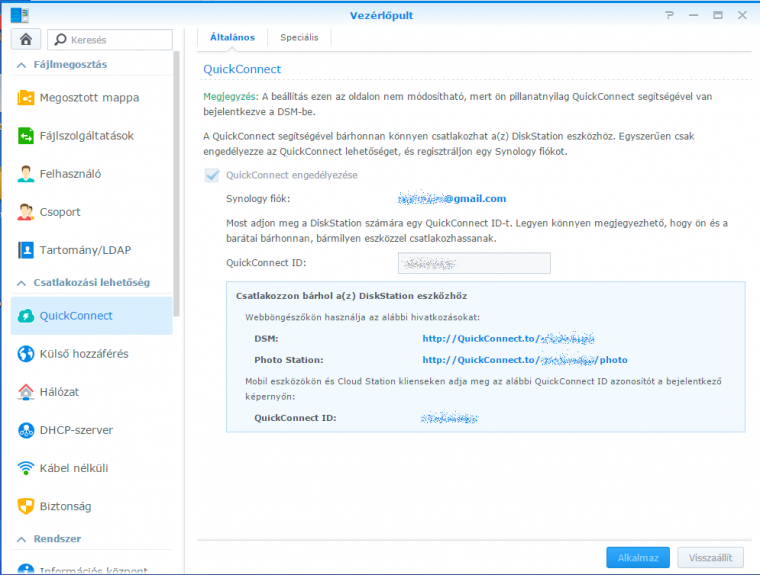Screen dimensions: 760x575
Task: Open the DHCP-szerver icon
Action: coord(26,430)
